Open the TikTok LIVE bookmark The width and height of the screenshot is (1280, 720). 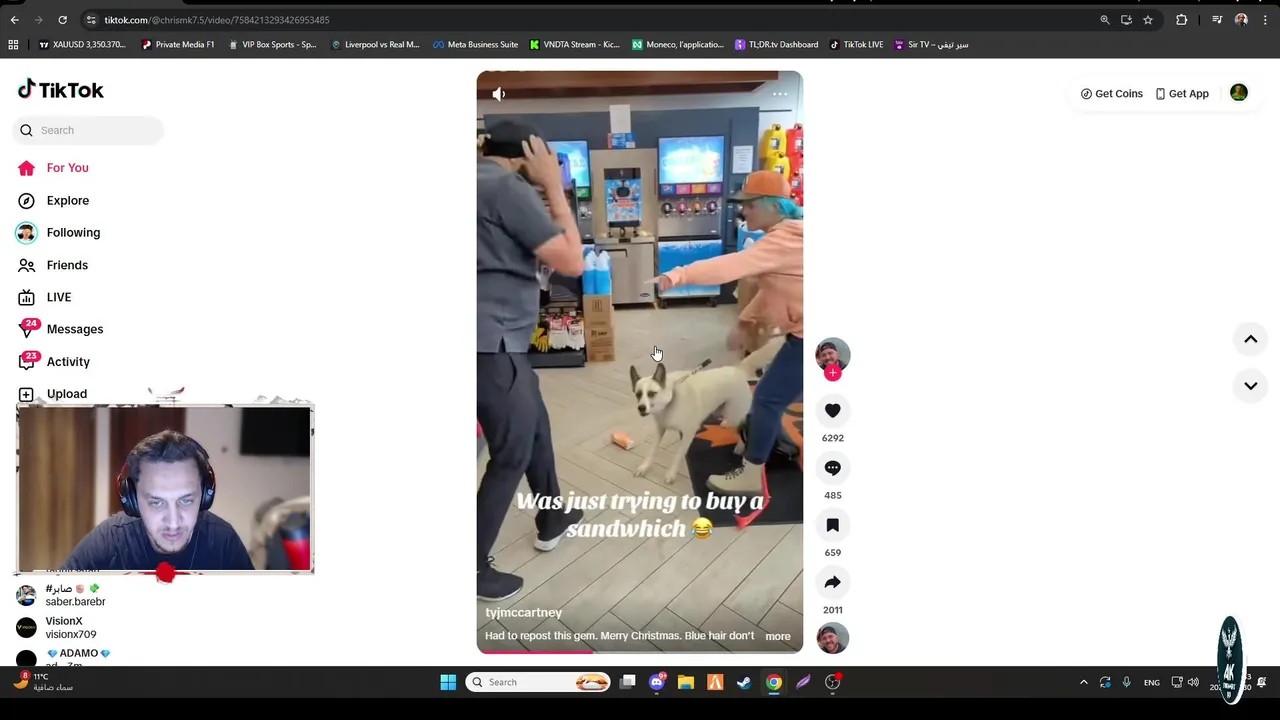[x=857, y=44]
